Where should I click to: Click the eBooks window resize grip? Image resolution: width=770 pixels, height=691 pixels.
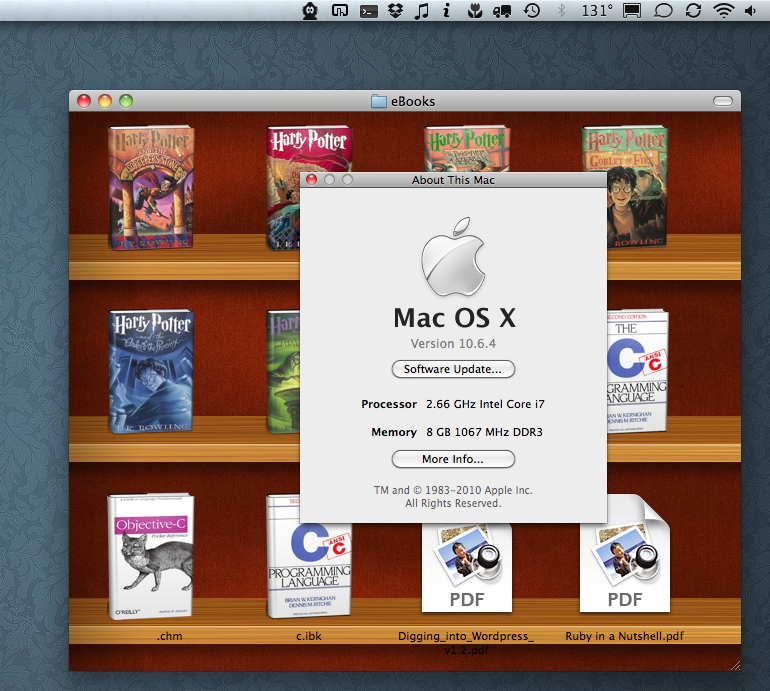point(735,665)
